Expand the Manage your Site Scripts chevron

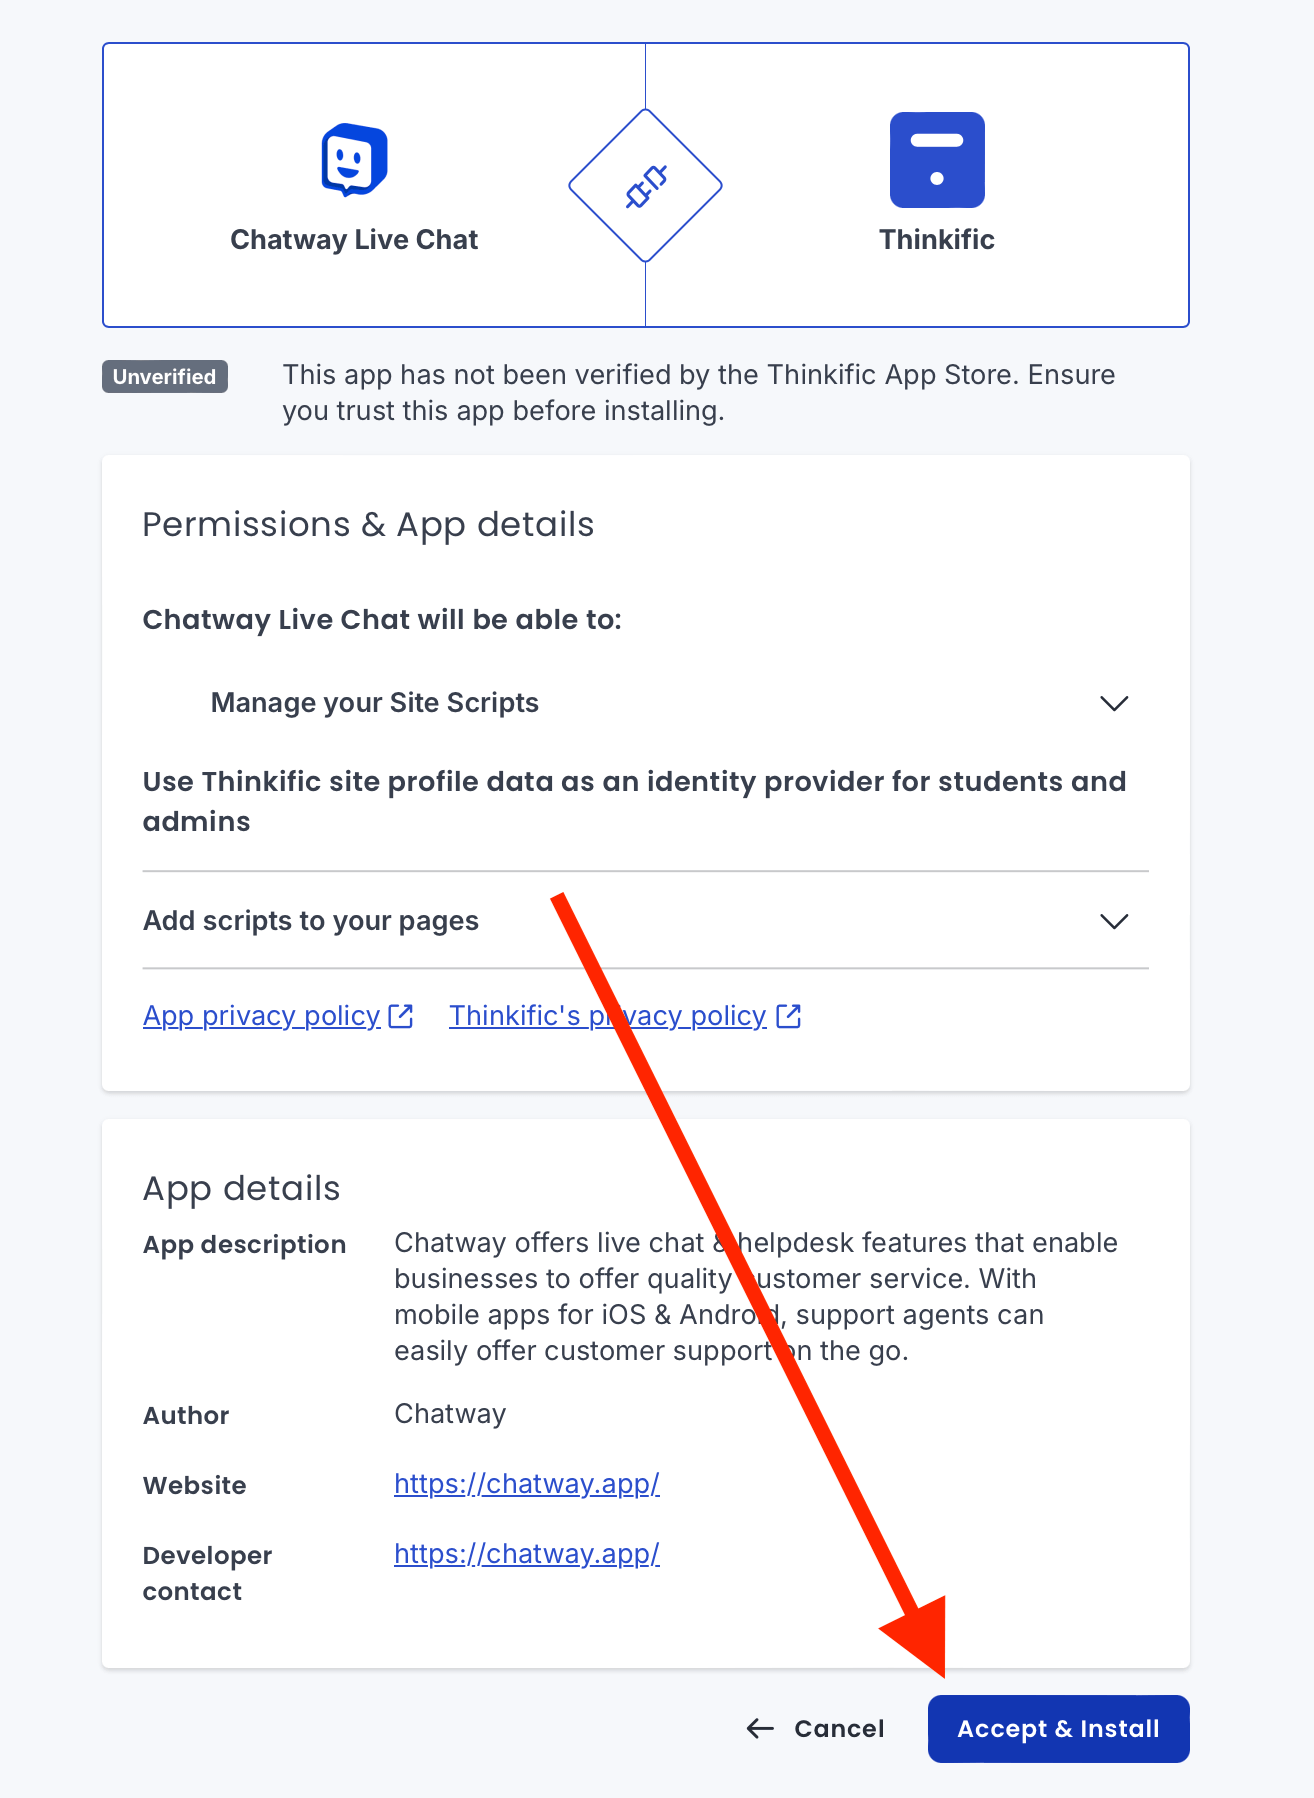[x=1114, y=703]
